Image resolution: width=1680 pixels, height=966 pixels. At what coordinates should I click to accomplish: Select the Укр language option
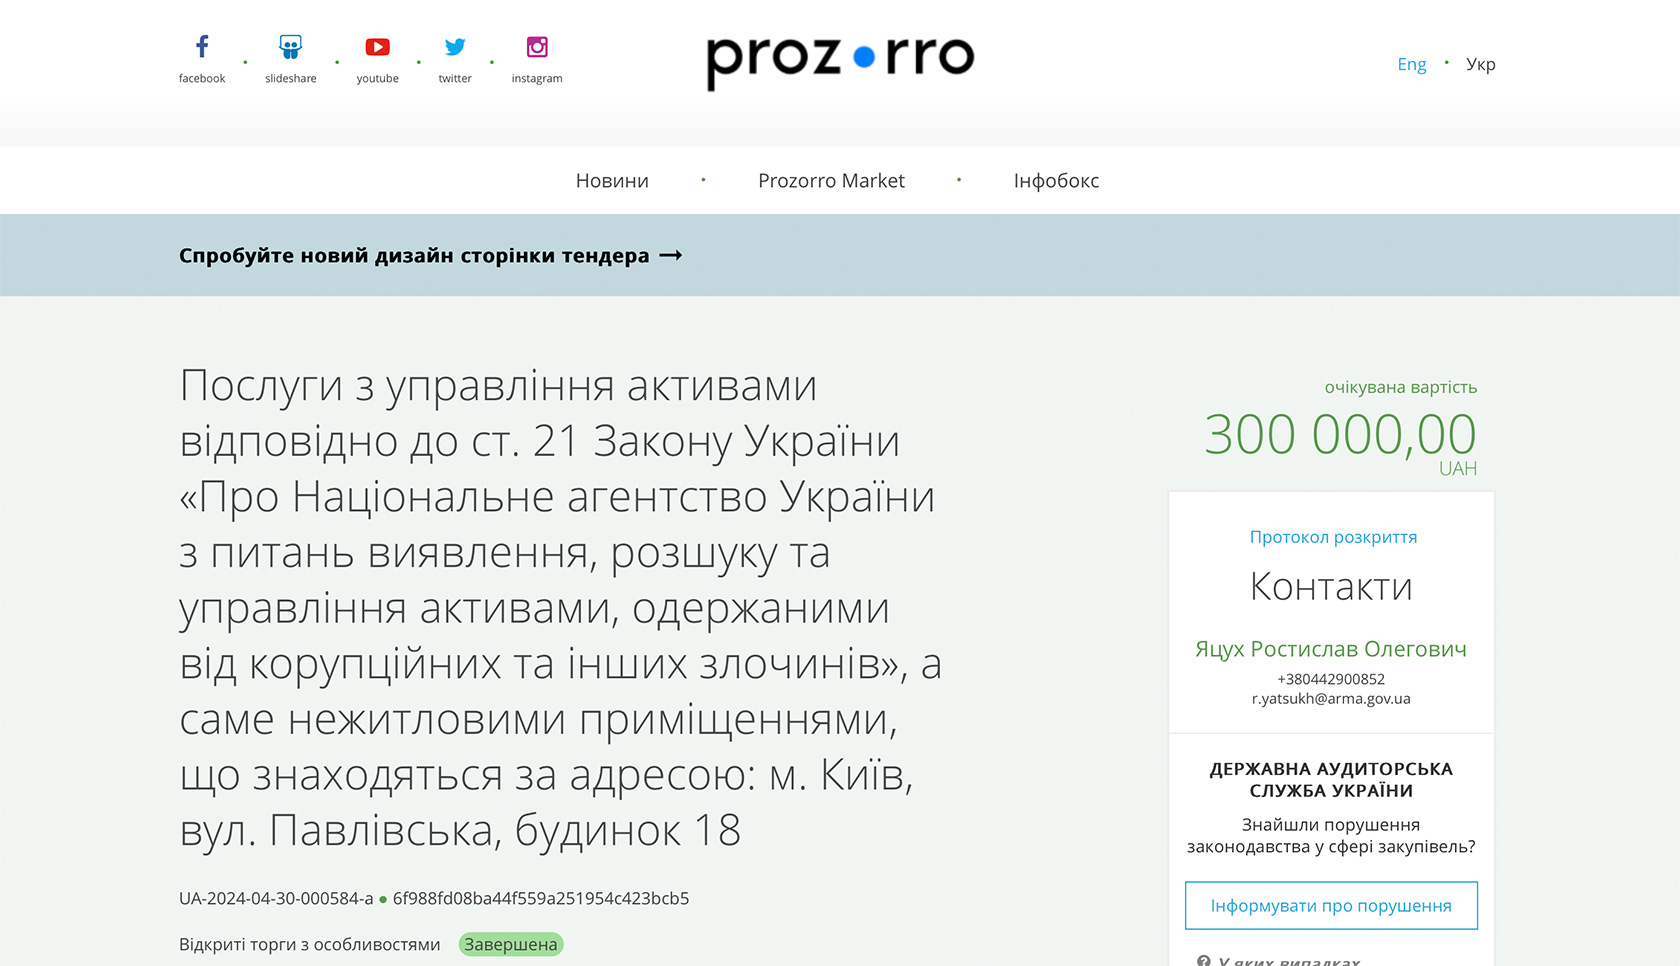click(x=1480, y=64)
